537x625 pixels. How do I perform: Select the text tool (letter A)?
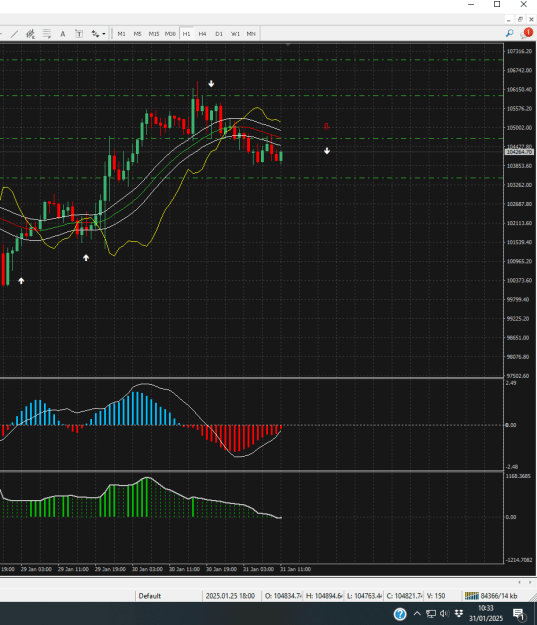(x=63, y=34)
